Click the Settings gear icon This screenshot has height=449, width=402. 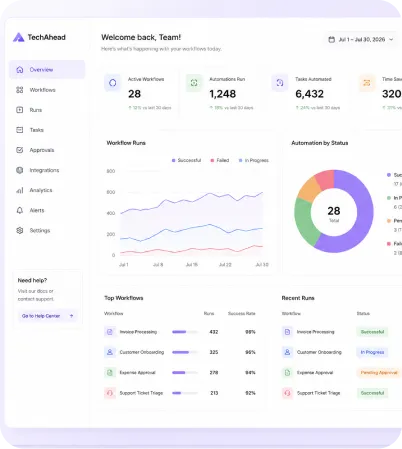coord(20,230)
